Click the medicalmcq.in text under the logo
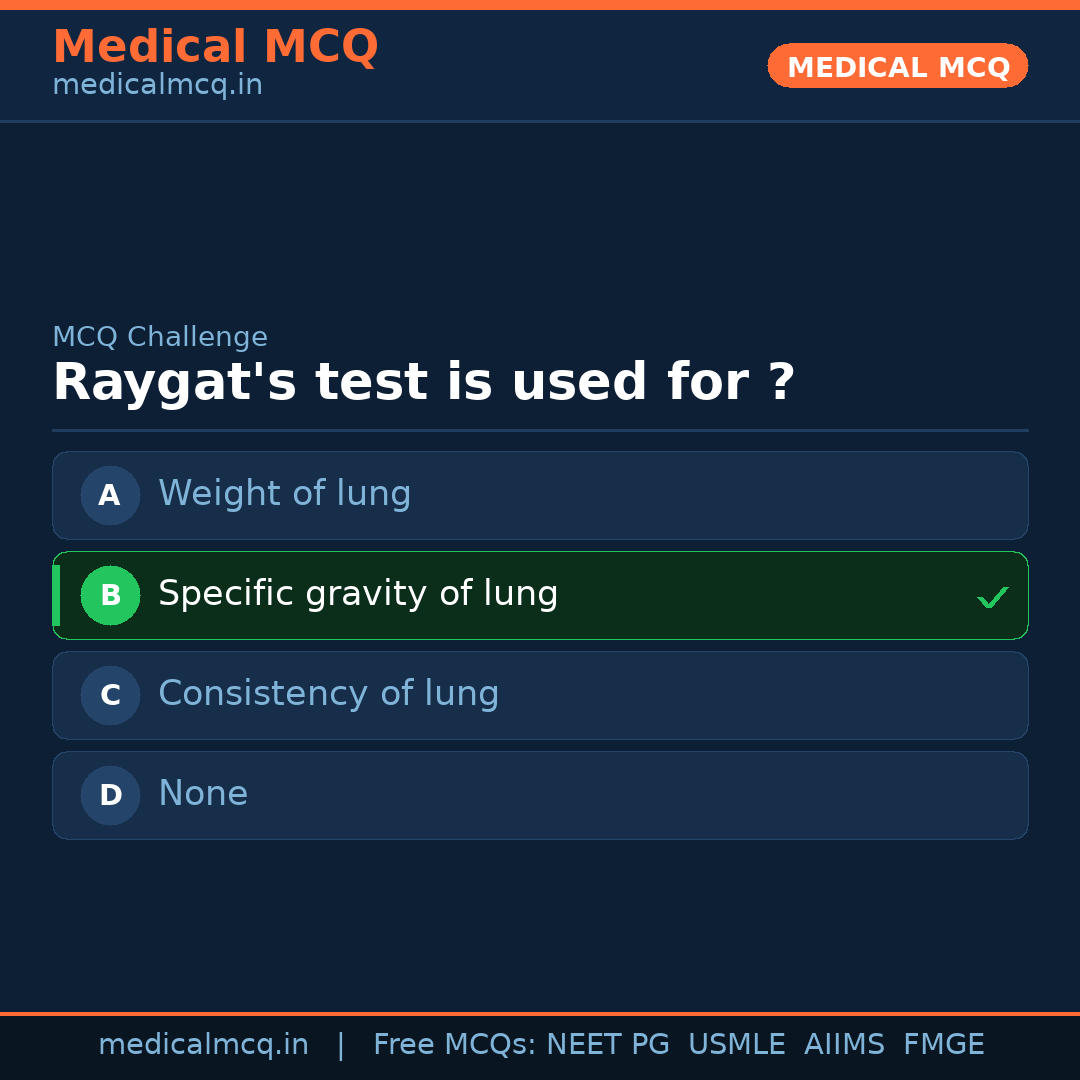This screenshot has width=1080, height=1080. click(x=156, y=84)
